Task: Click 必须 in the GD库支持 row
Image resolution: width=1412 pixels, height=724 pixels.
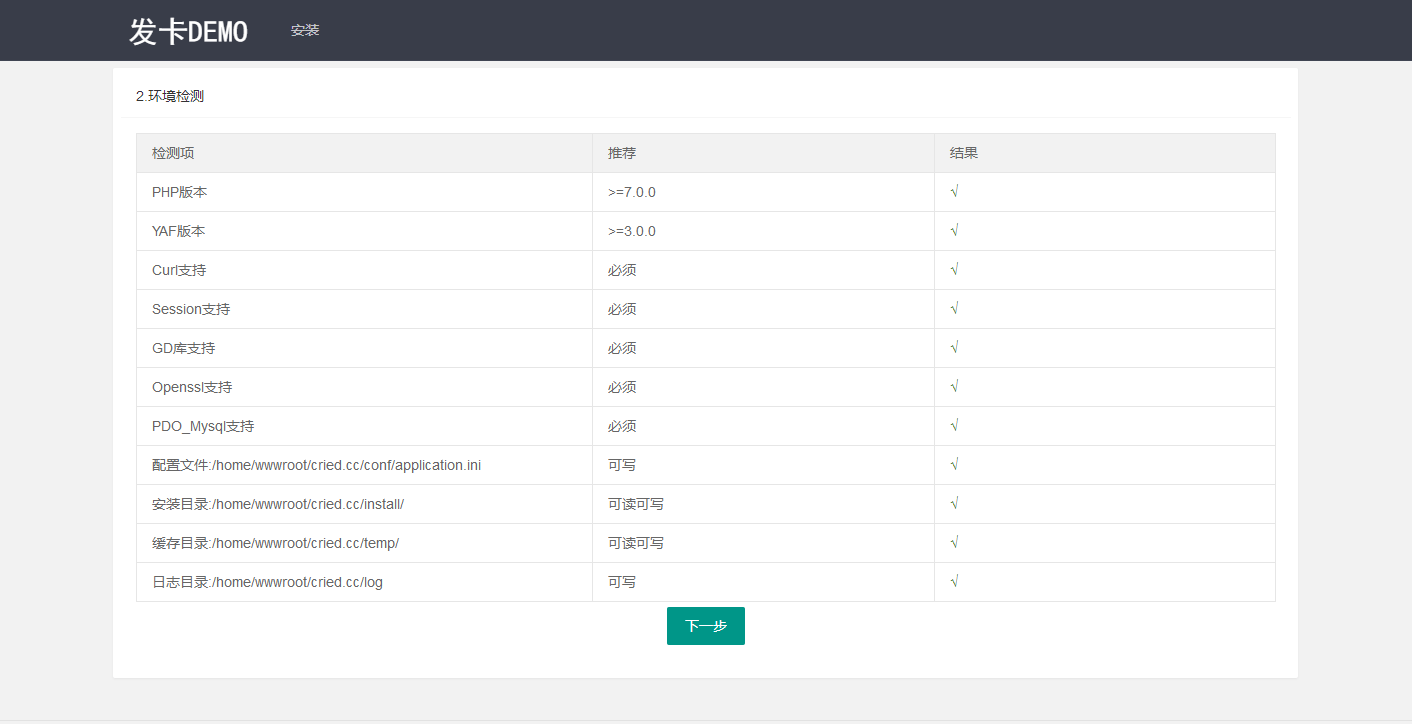Action: tap(622, 348)
